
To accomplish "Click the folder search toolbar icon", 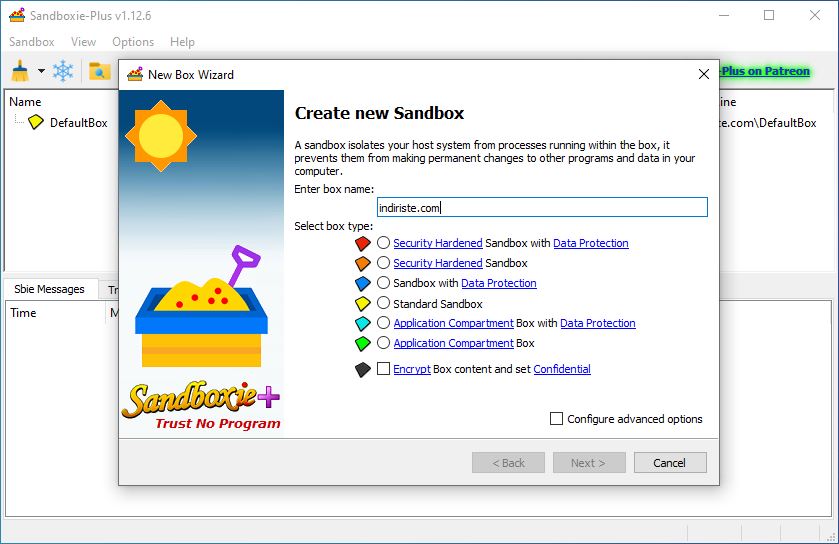I will [99, 71].
